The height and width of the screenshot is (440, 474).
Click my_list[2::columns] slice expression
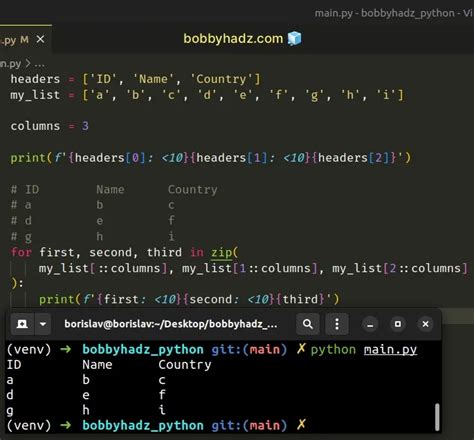pyautogui.click(x=400, y=268)
